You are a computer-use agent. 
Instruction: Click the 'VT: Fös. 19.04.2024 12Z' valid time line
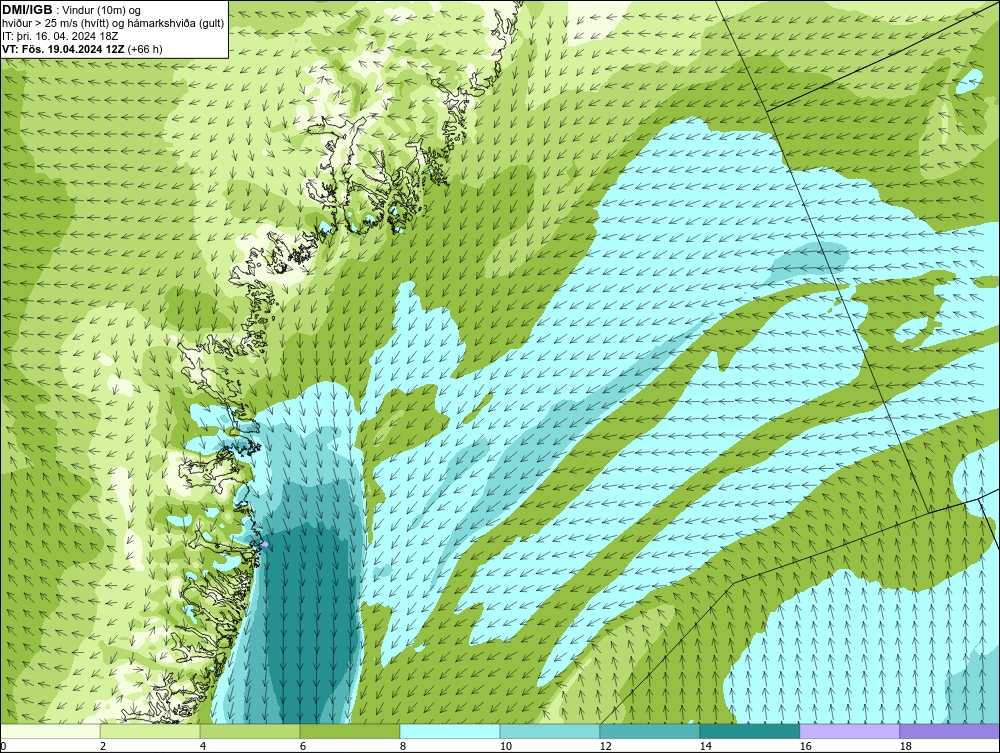tap(64, 49)
